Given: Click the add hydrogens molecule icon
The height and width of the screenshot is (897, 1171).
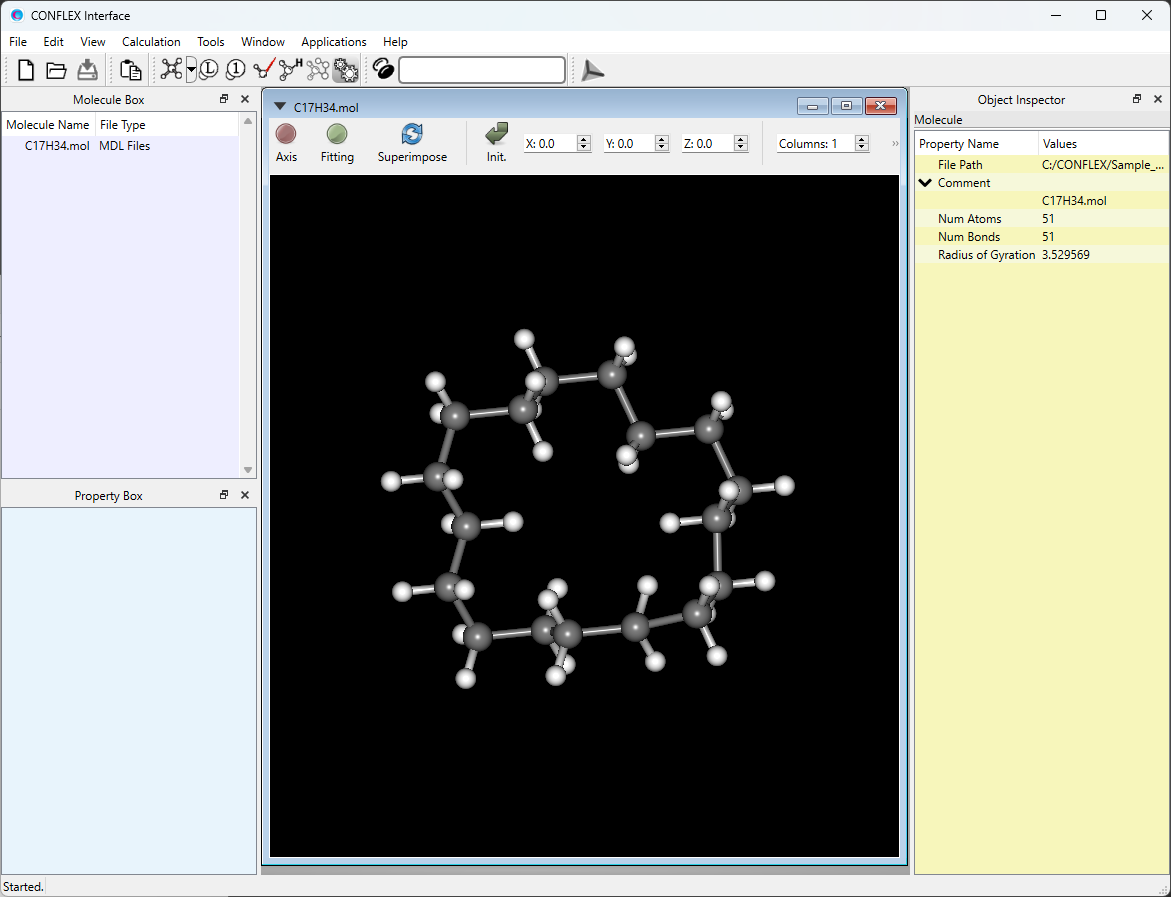Looking at the screenshot, I should [290, 69].
